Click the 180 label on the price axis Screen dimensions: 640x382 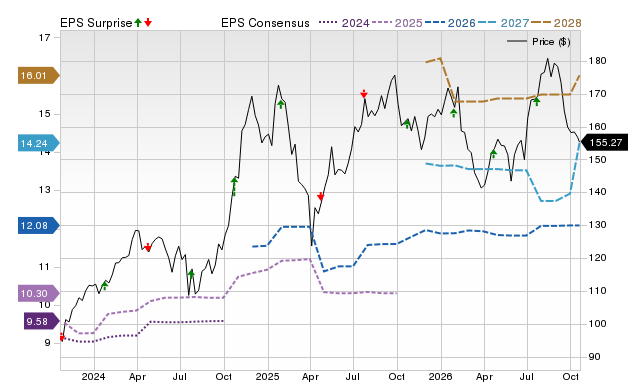pos(598,61)
